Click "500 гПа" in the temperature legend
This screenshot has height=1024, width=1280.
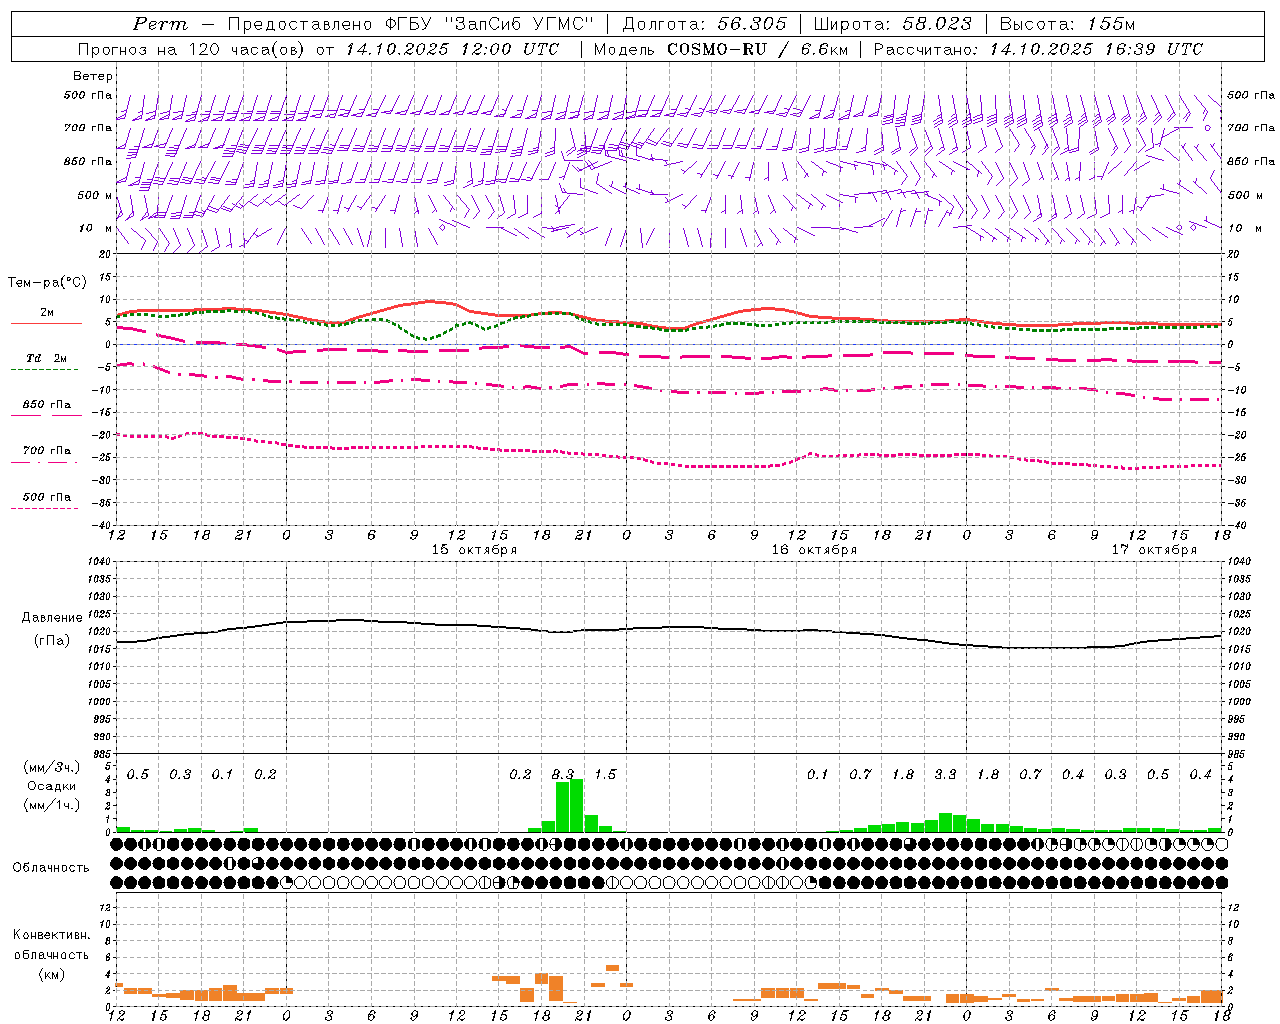(46, 497)
